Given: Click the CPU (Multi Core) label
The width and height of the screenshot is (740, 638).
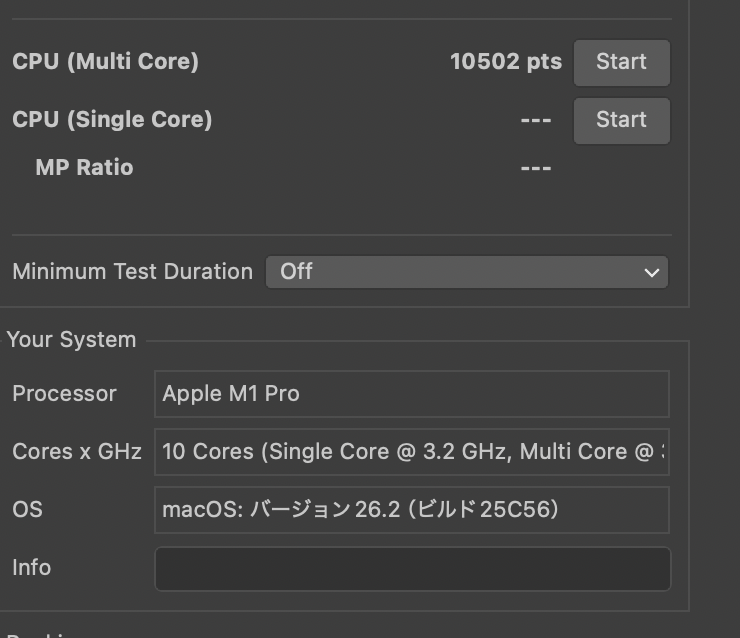Looking at the screenshot, I should click(105, 62).
